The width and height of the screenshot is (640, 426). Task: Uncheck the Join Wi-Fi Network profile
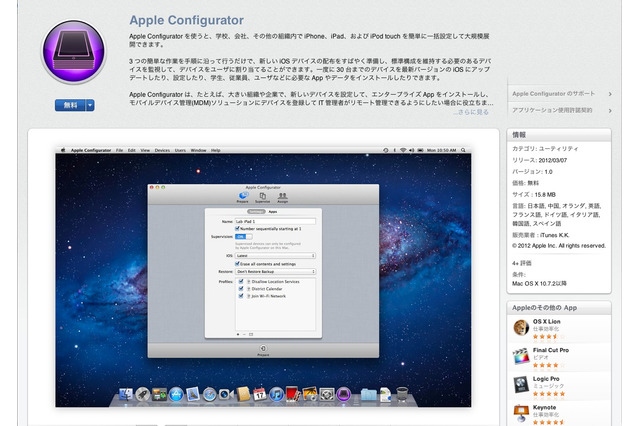pyautogui.click(x=241, y=296)
